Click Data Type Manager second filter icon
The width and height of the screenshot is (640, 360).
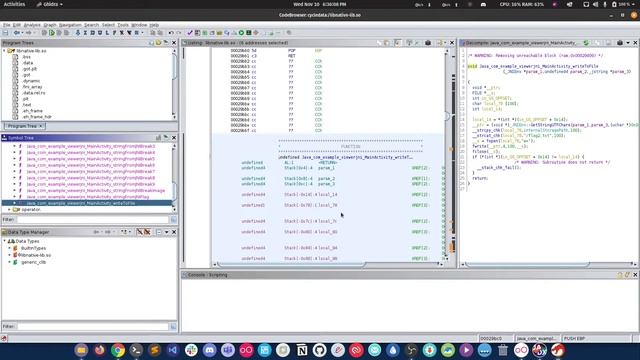pyautogui.click(x=147, y=232)
